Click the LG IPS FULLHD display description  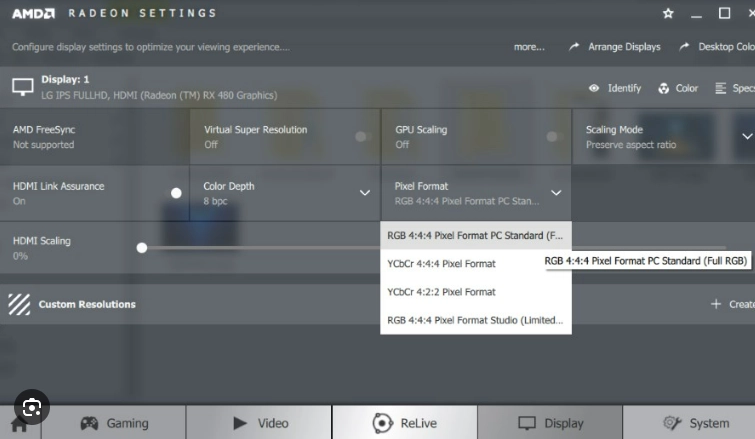click(x=159, y=95)
